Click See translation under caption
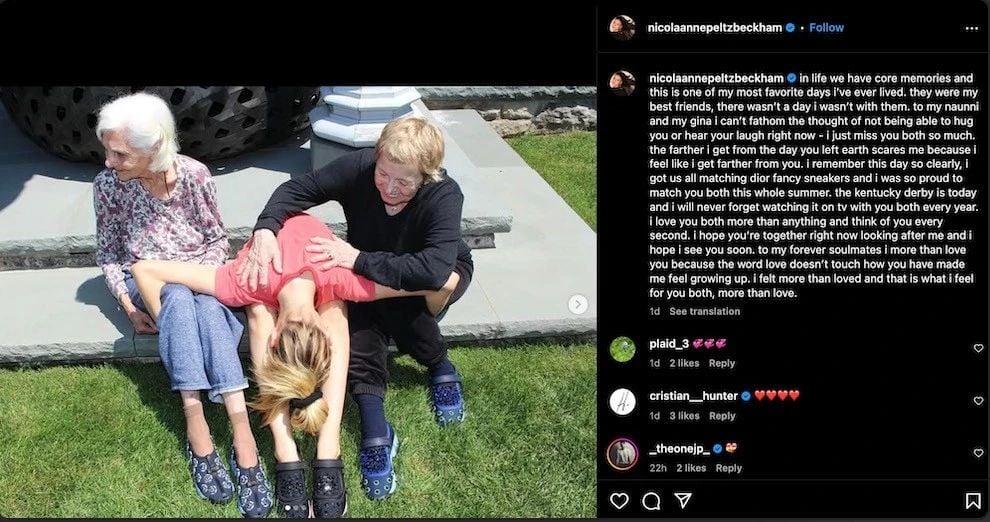The height and width of the screenshot is (522, 990). 705,311
